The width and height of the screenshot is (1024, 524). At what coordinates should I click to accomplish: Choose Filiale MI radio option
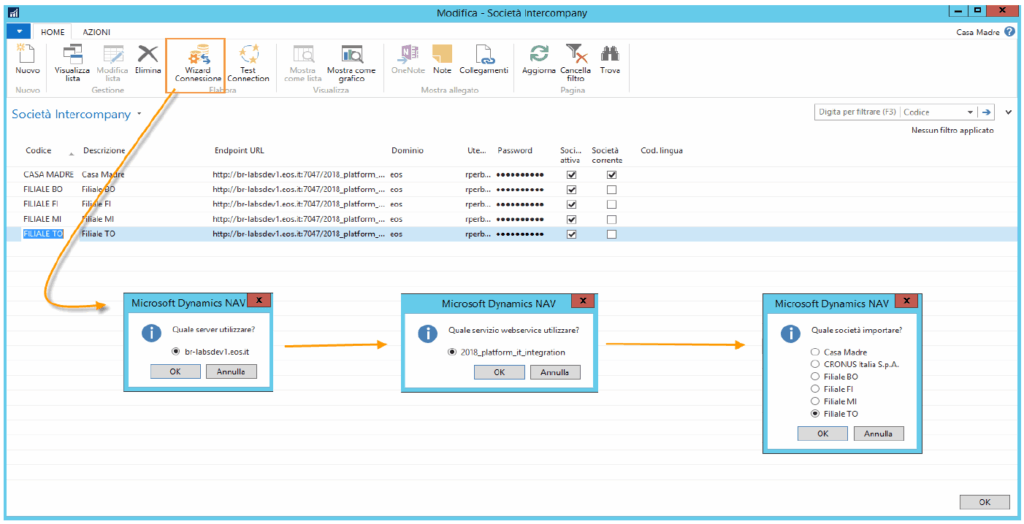pyautogui.click(x=814, y=401)
